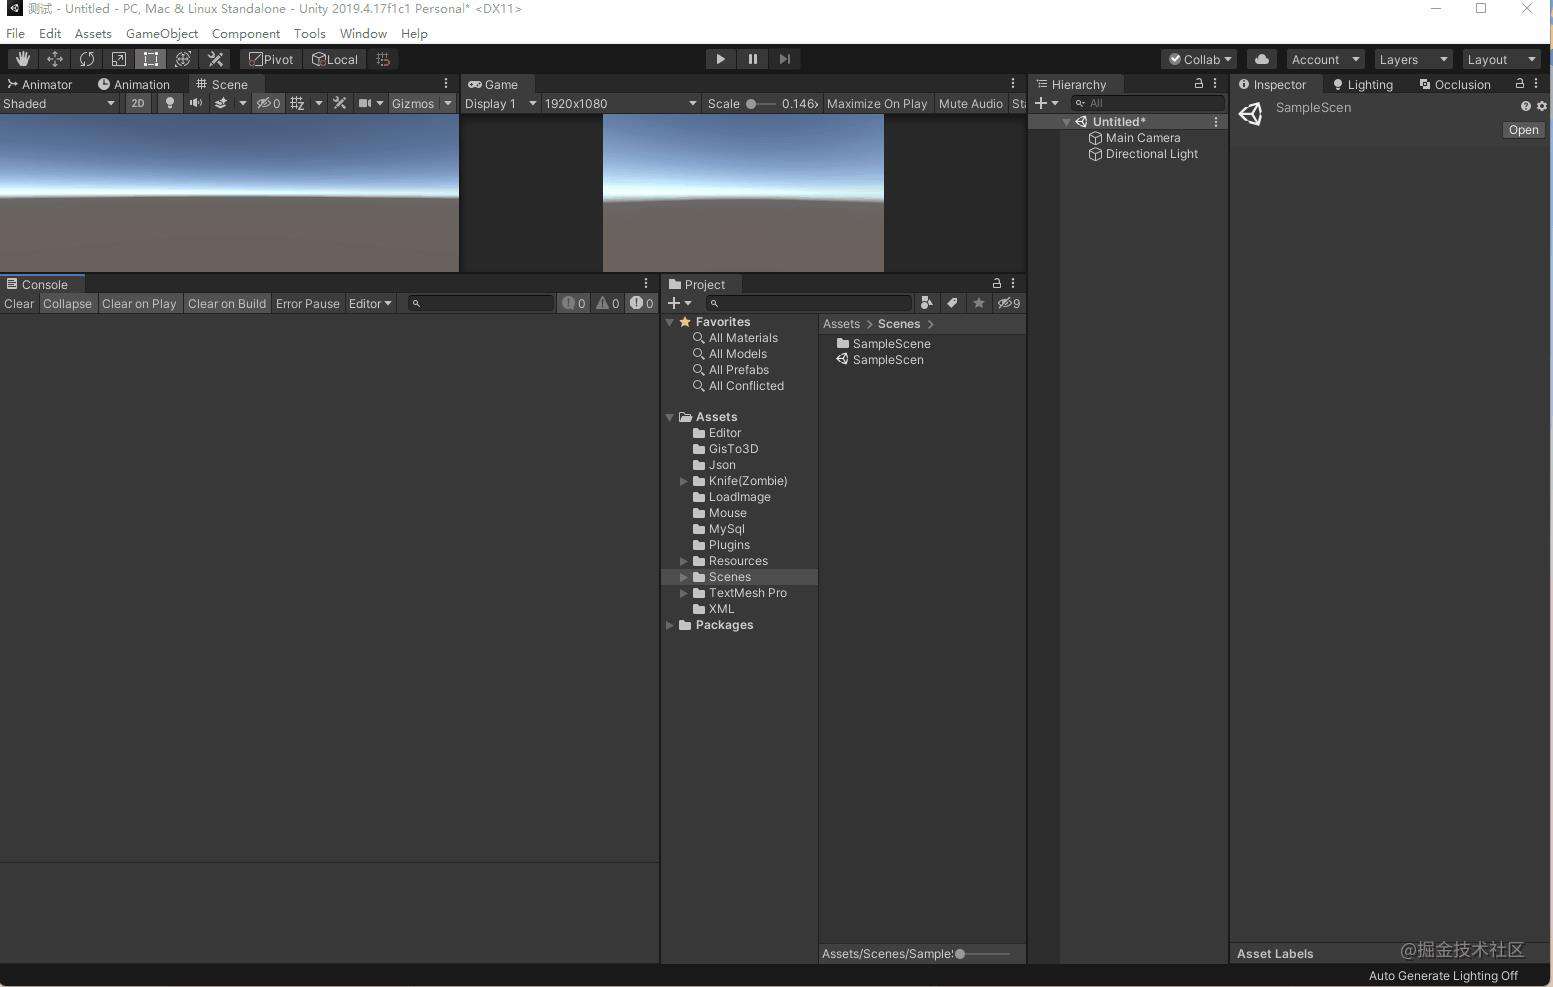
Task: Toggle scene audio speaker icon
Action: click(195, 103)
